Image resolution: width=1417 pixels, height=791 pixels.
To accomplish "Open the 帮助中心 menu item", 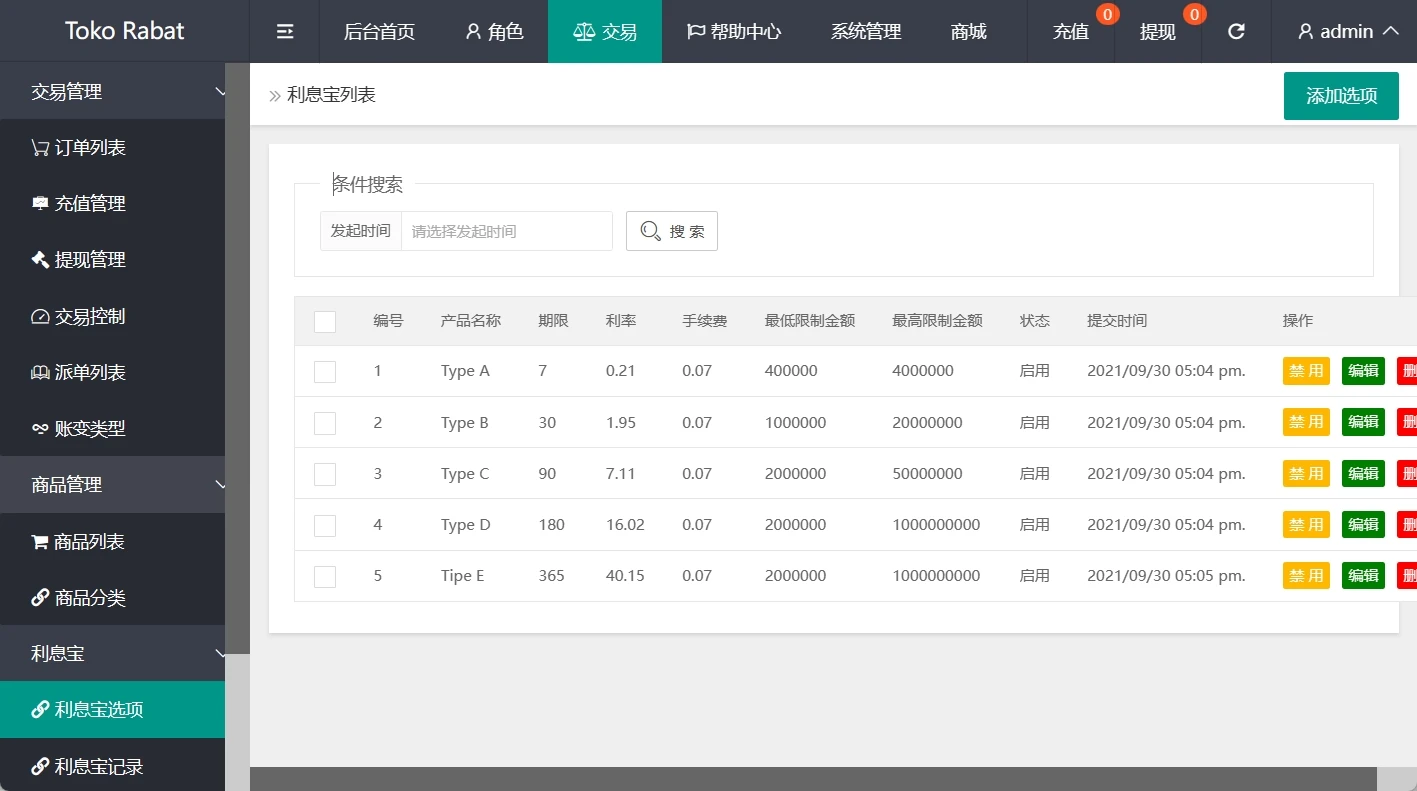I will pyautogui.click(x=733, y=31).
